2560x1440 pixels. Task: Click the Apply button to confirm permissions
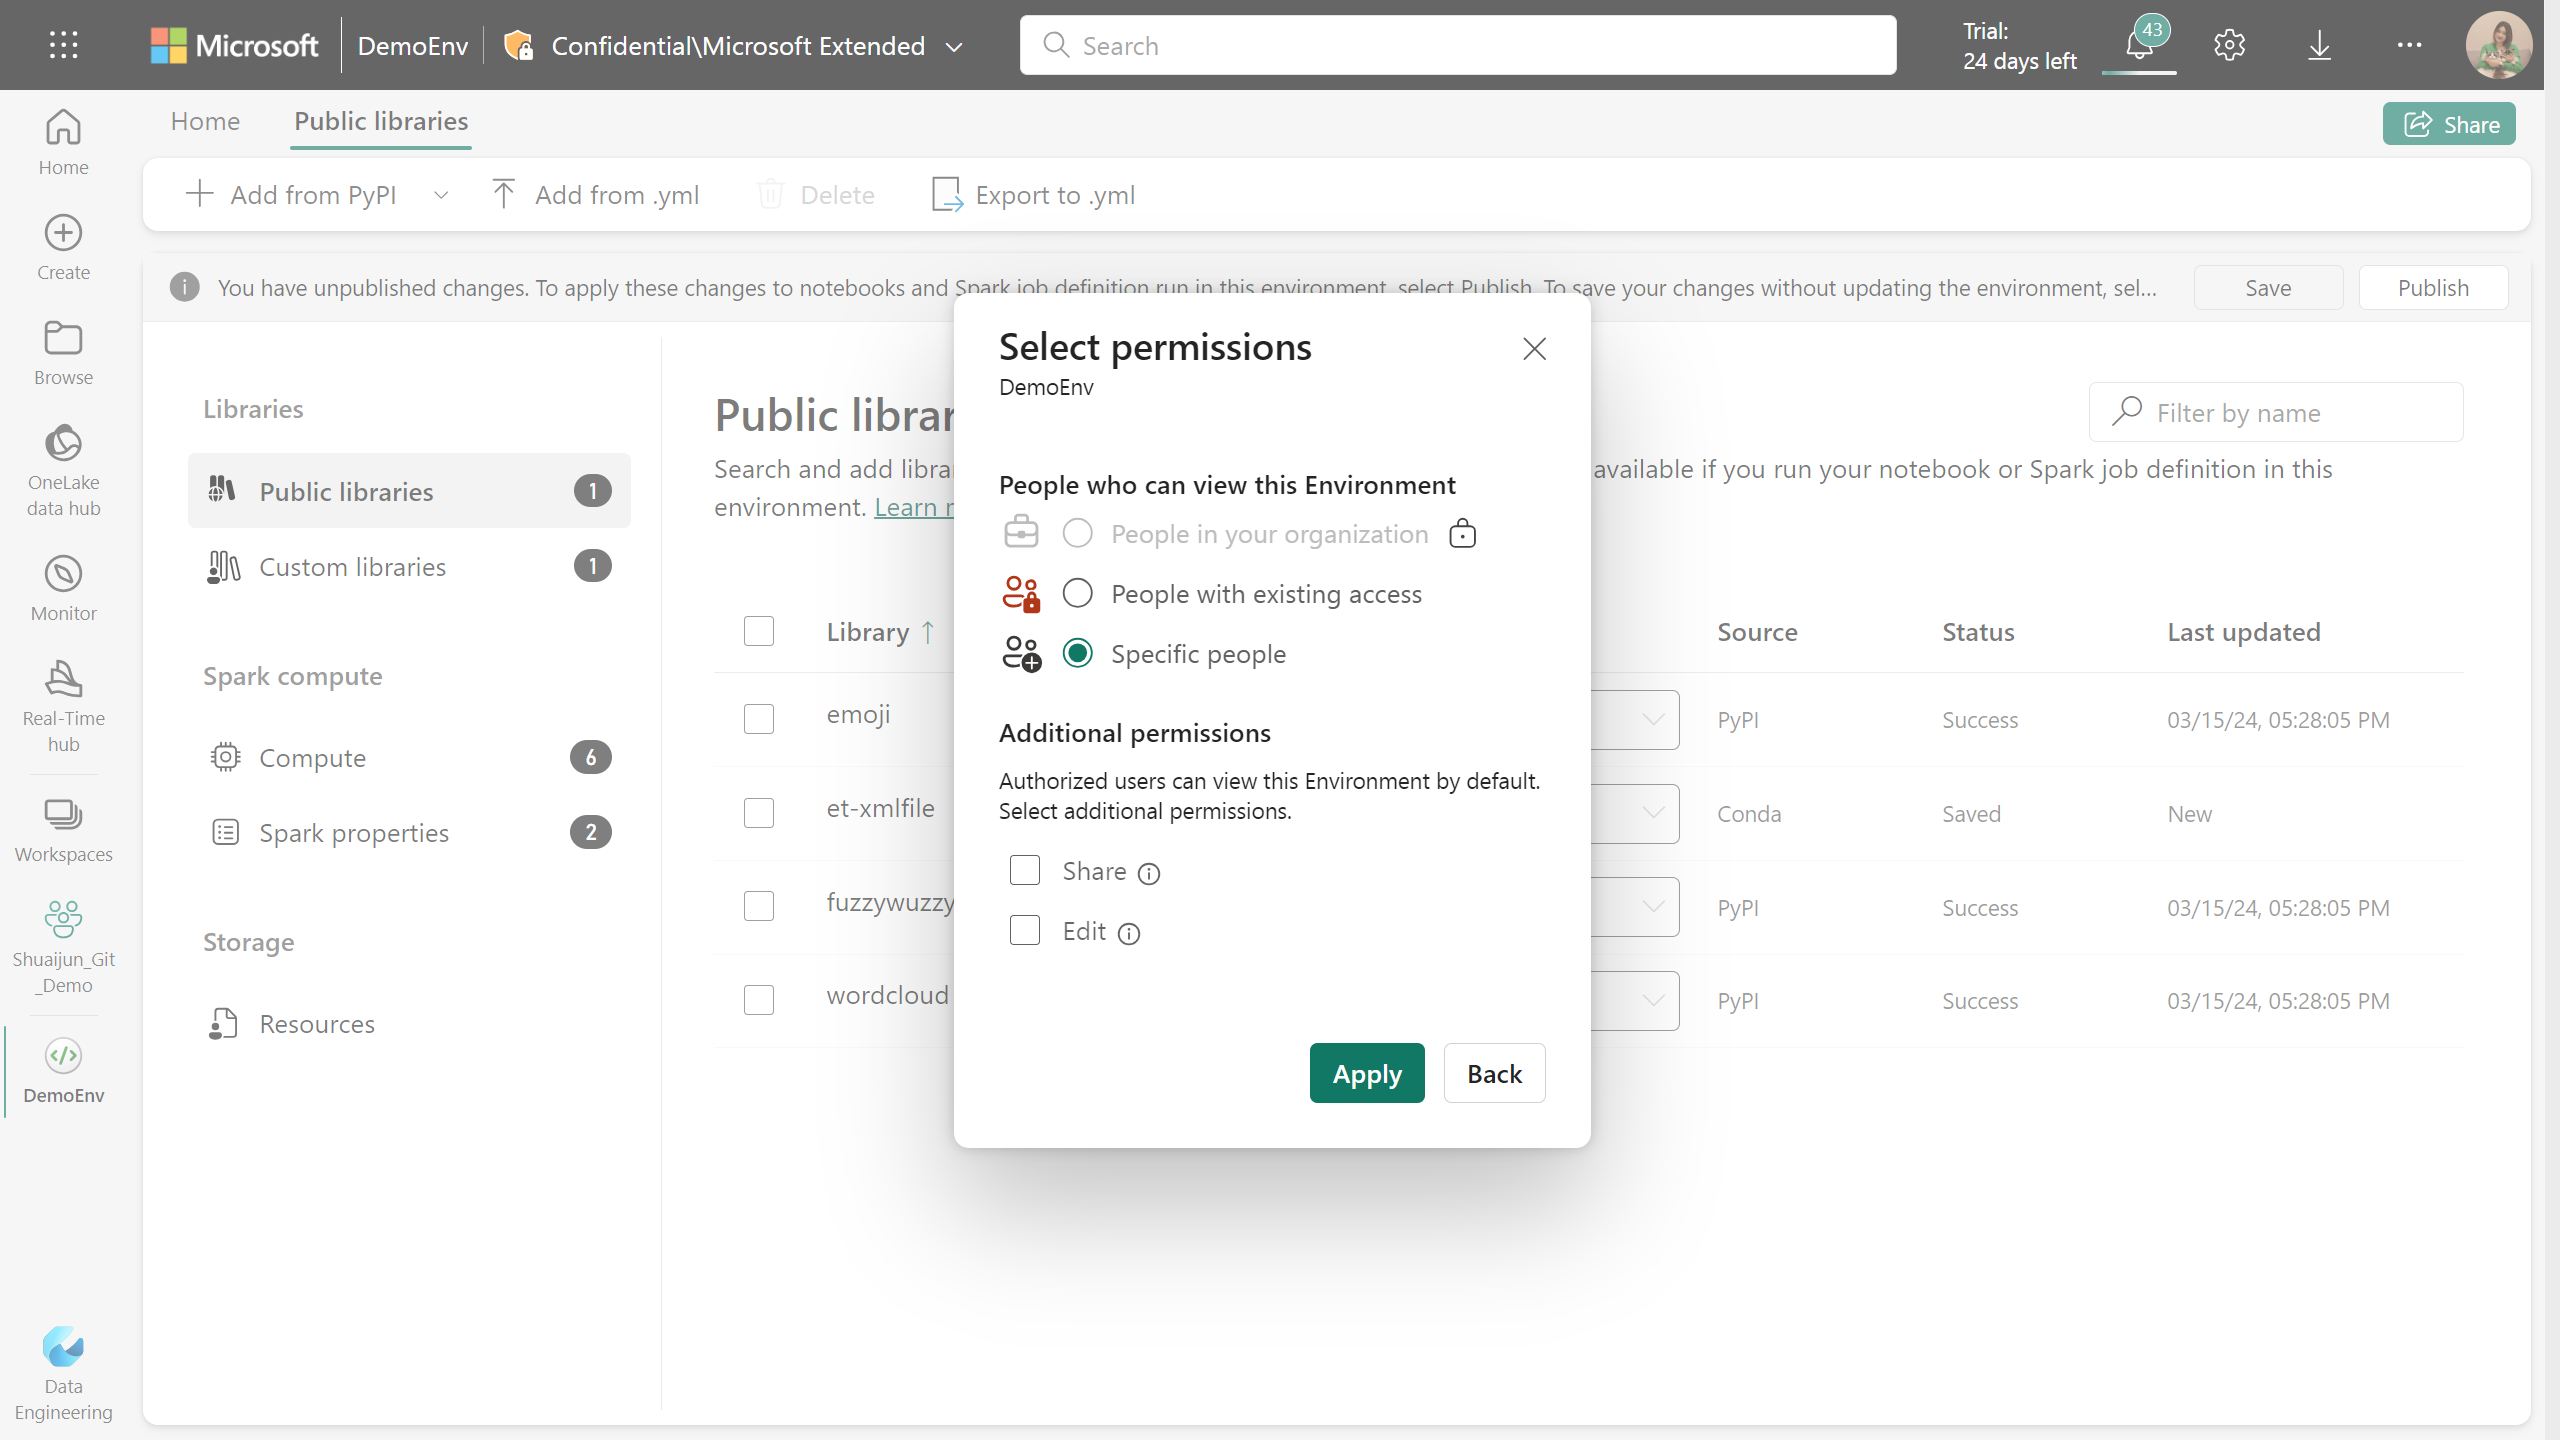[1368, 1073]
